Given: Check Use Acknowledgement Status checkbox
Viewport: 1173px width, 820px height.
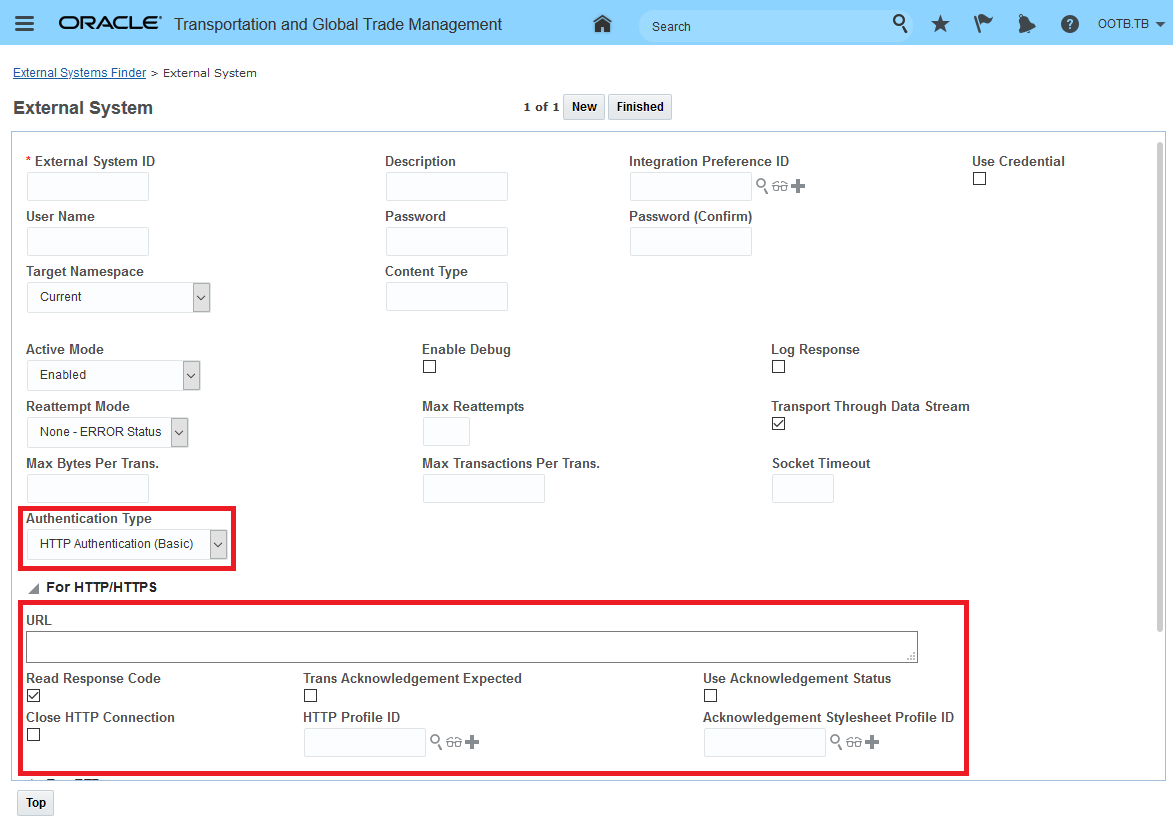Looking at the screenshot, I should click(x=711, y=696).
